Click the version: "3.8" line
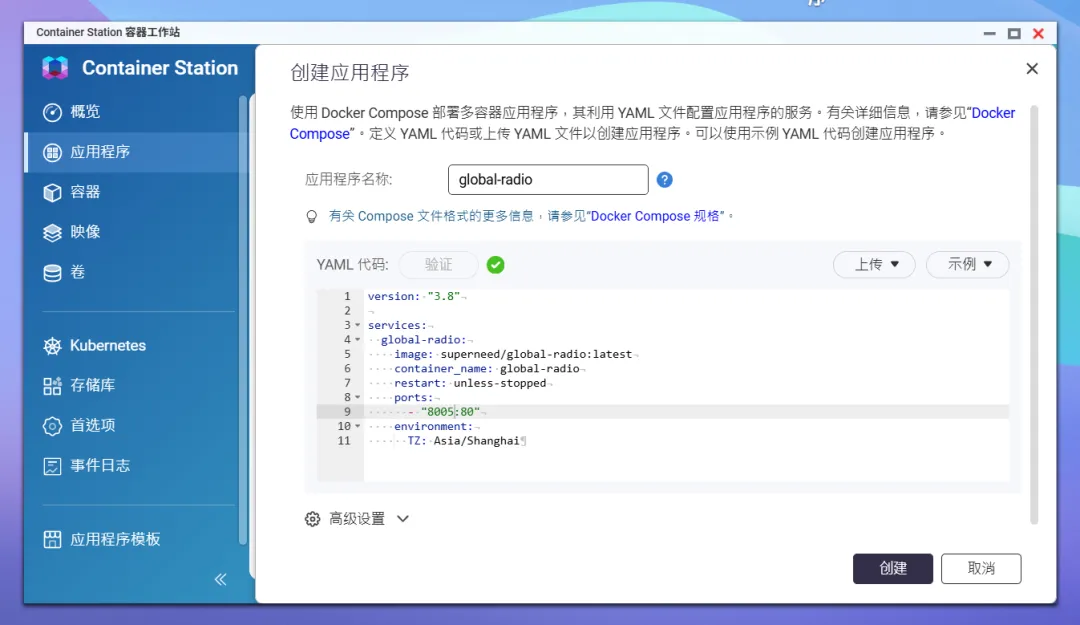This screenshot has width=1080, height=625. (413, 296)
